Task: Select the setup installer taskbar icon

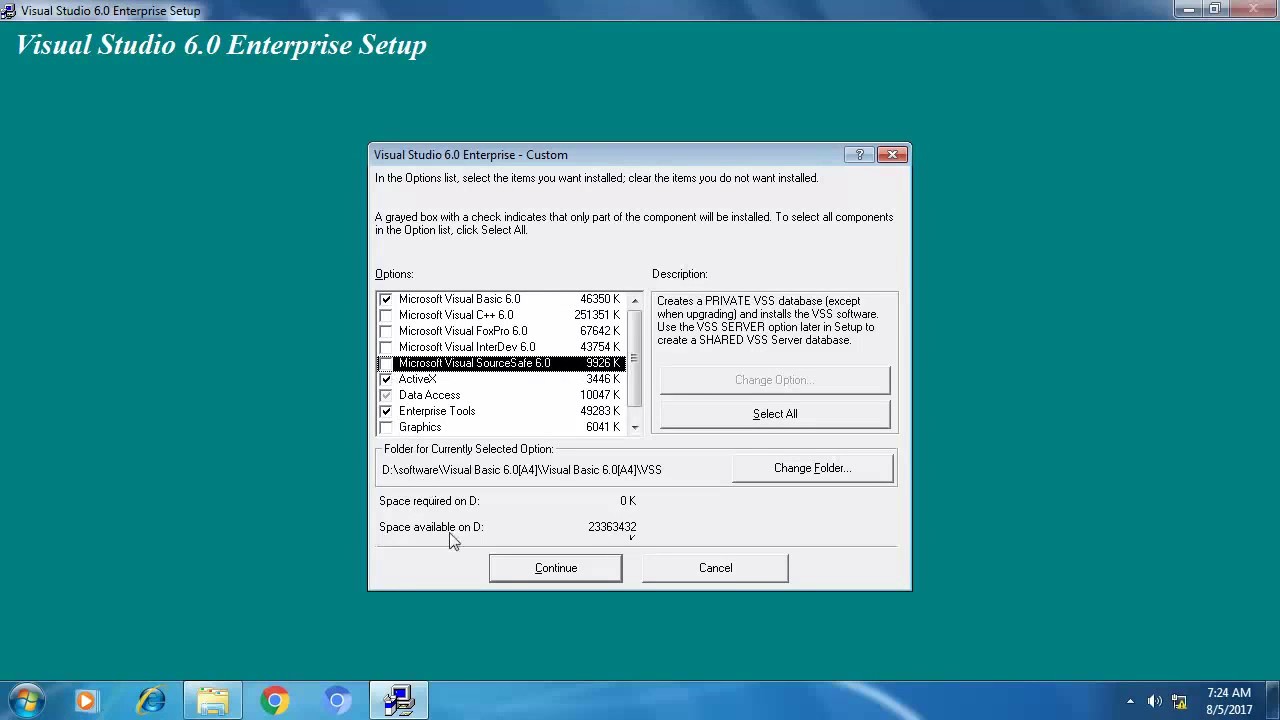Action: [x=399, y=701]
